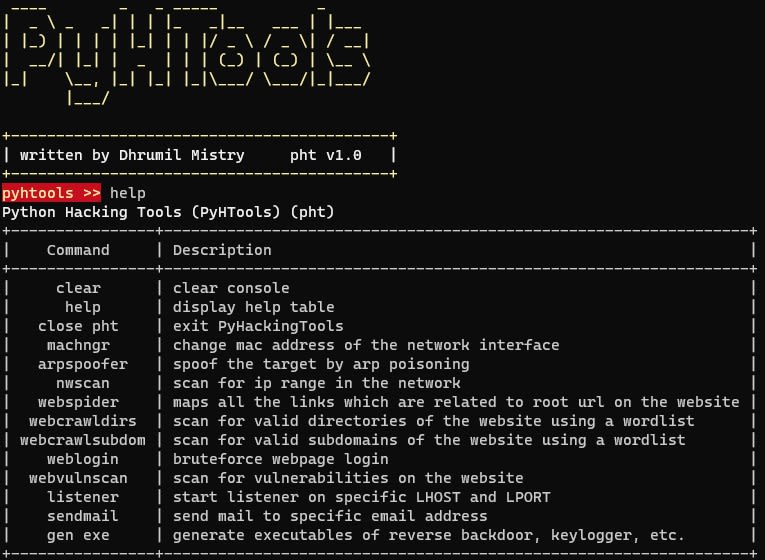This screenshot has width=765, height=560.
Task: Click the nwscan command name
Action: pos(83,383)
